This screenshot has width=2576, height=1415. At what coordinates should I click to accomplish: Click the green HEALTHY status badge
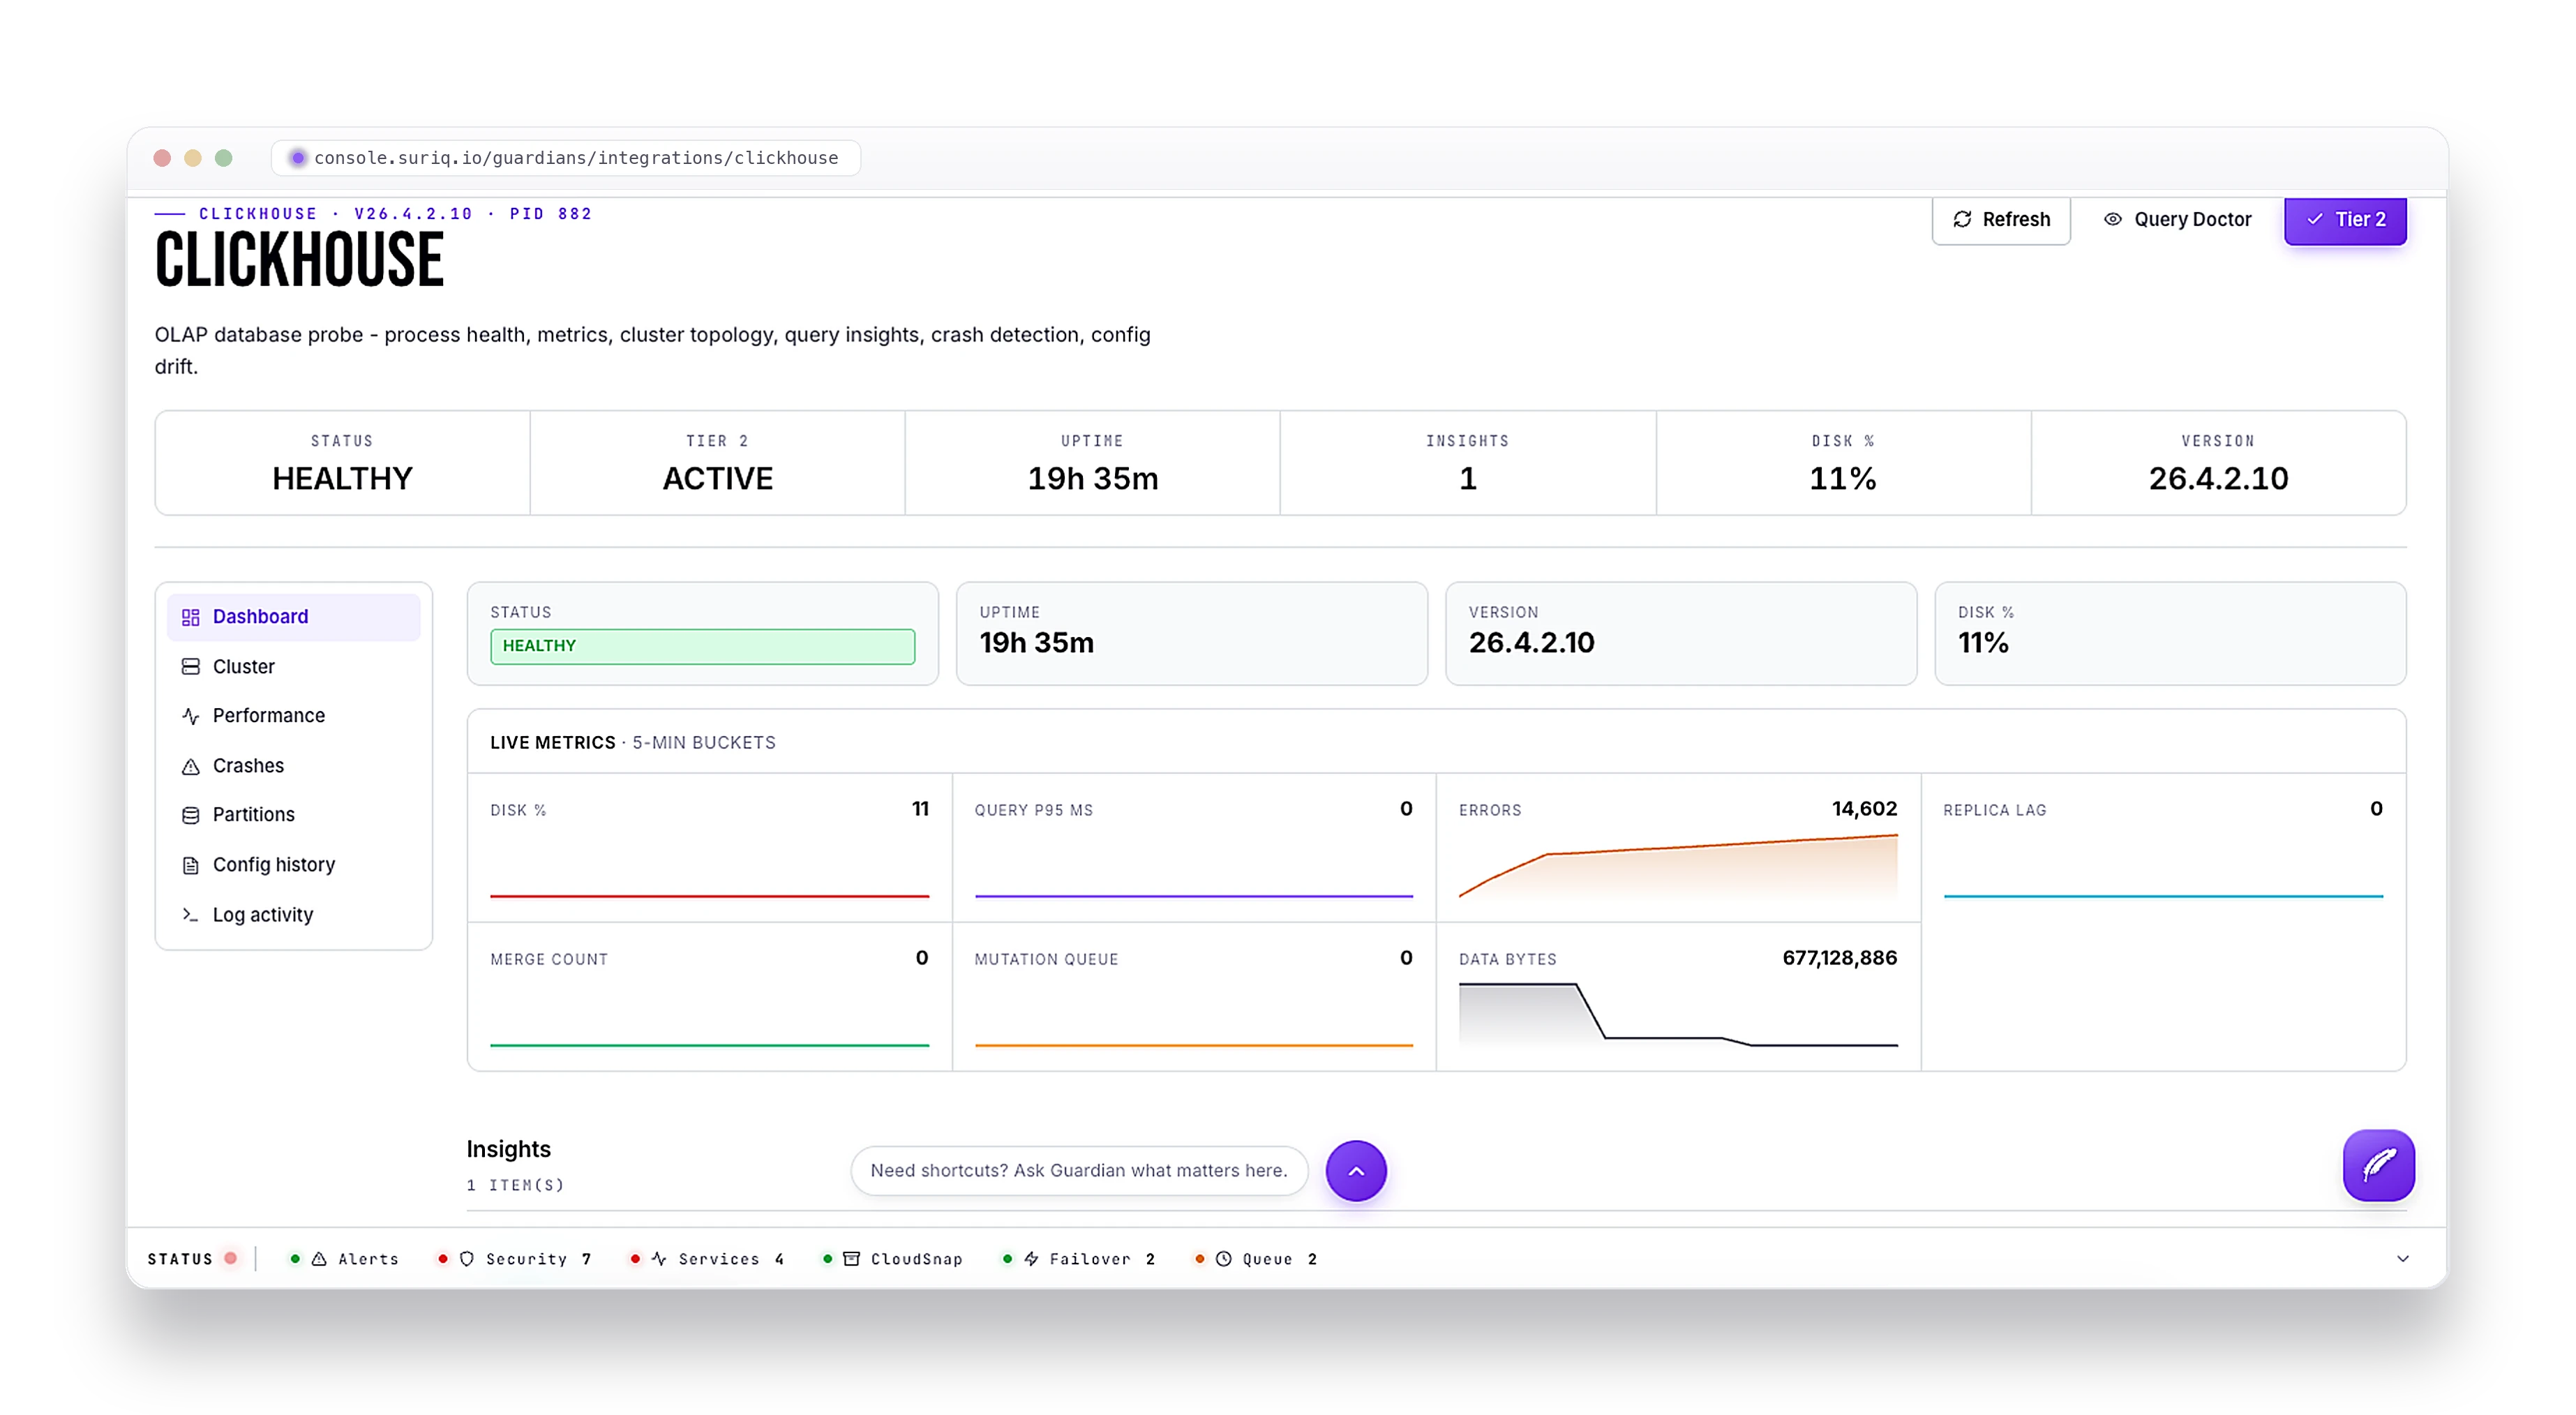click(x=702, y=646)
